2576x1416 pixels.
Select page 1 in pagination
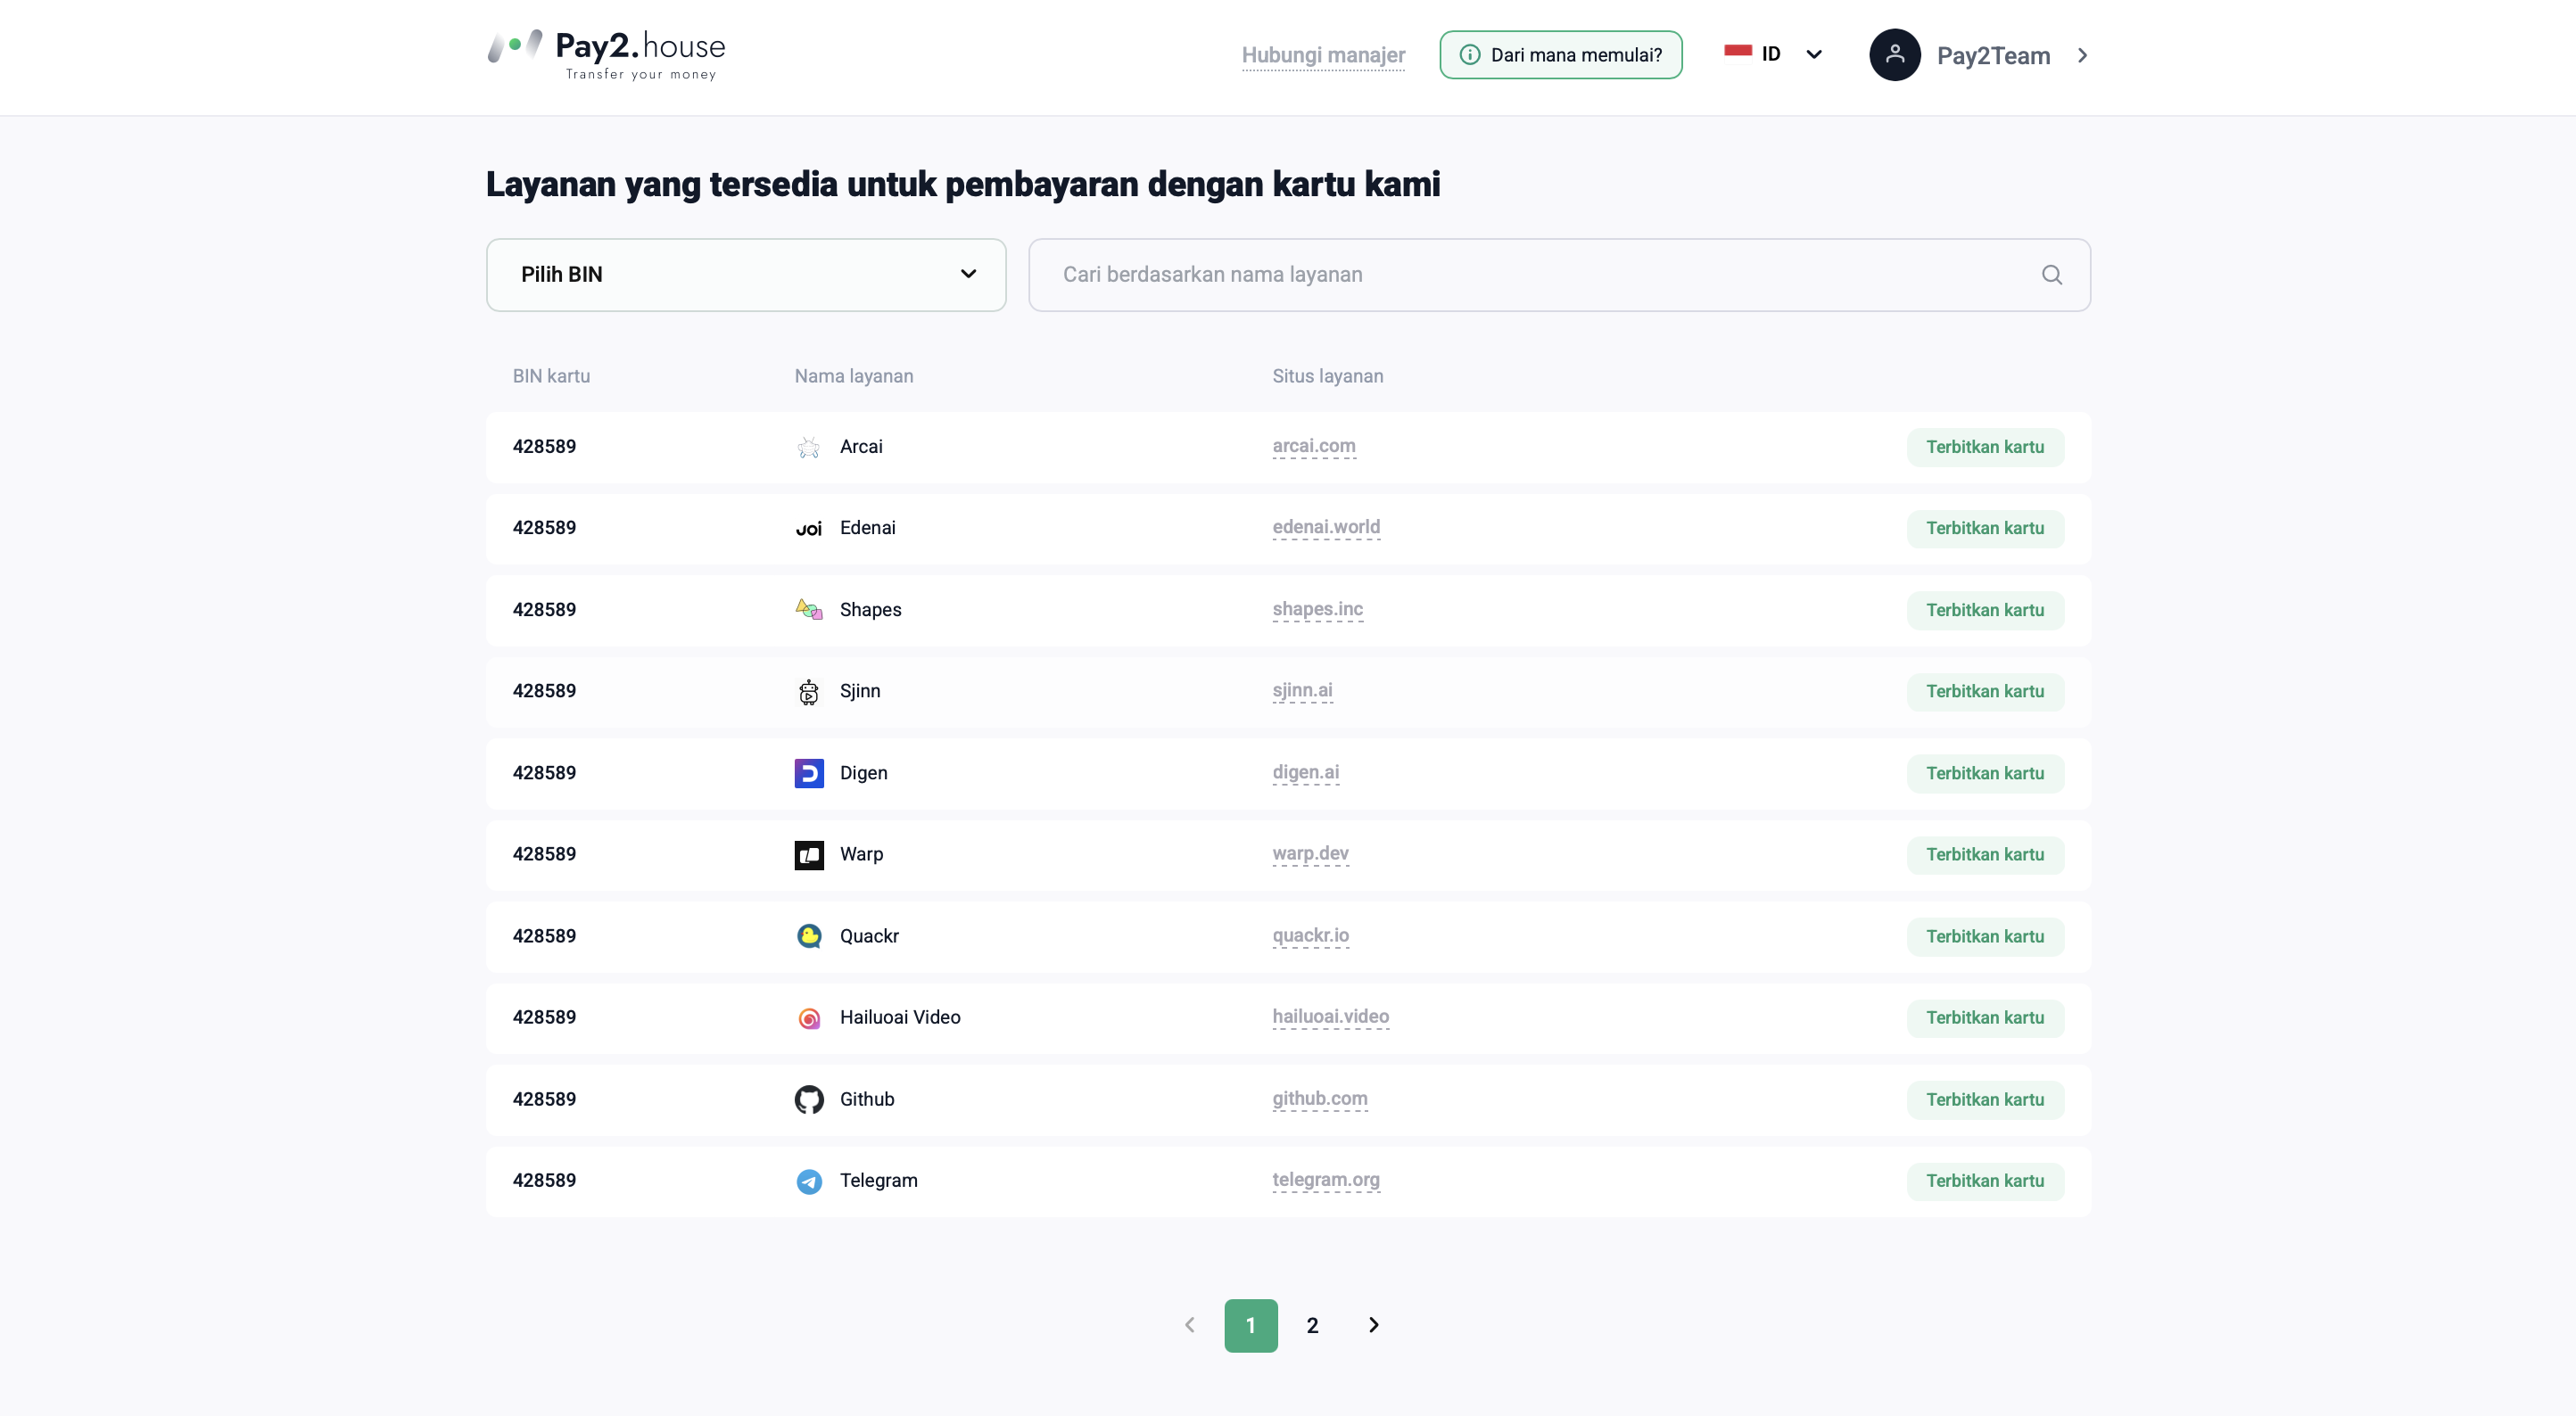click(1251, 1326)
